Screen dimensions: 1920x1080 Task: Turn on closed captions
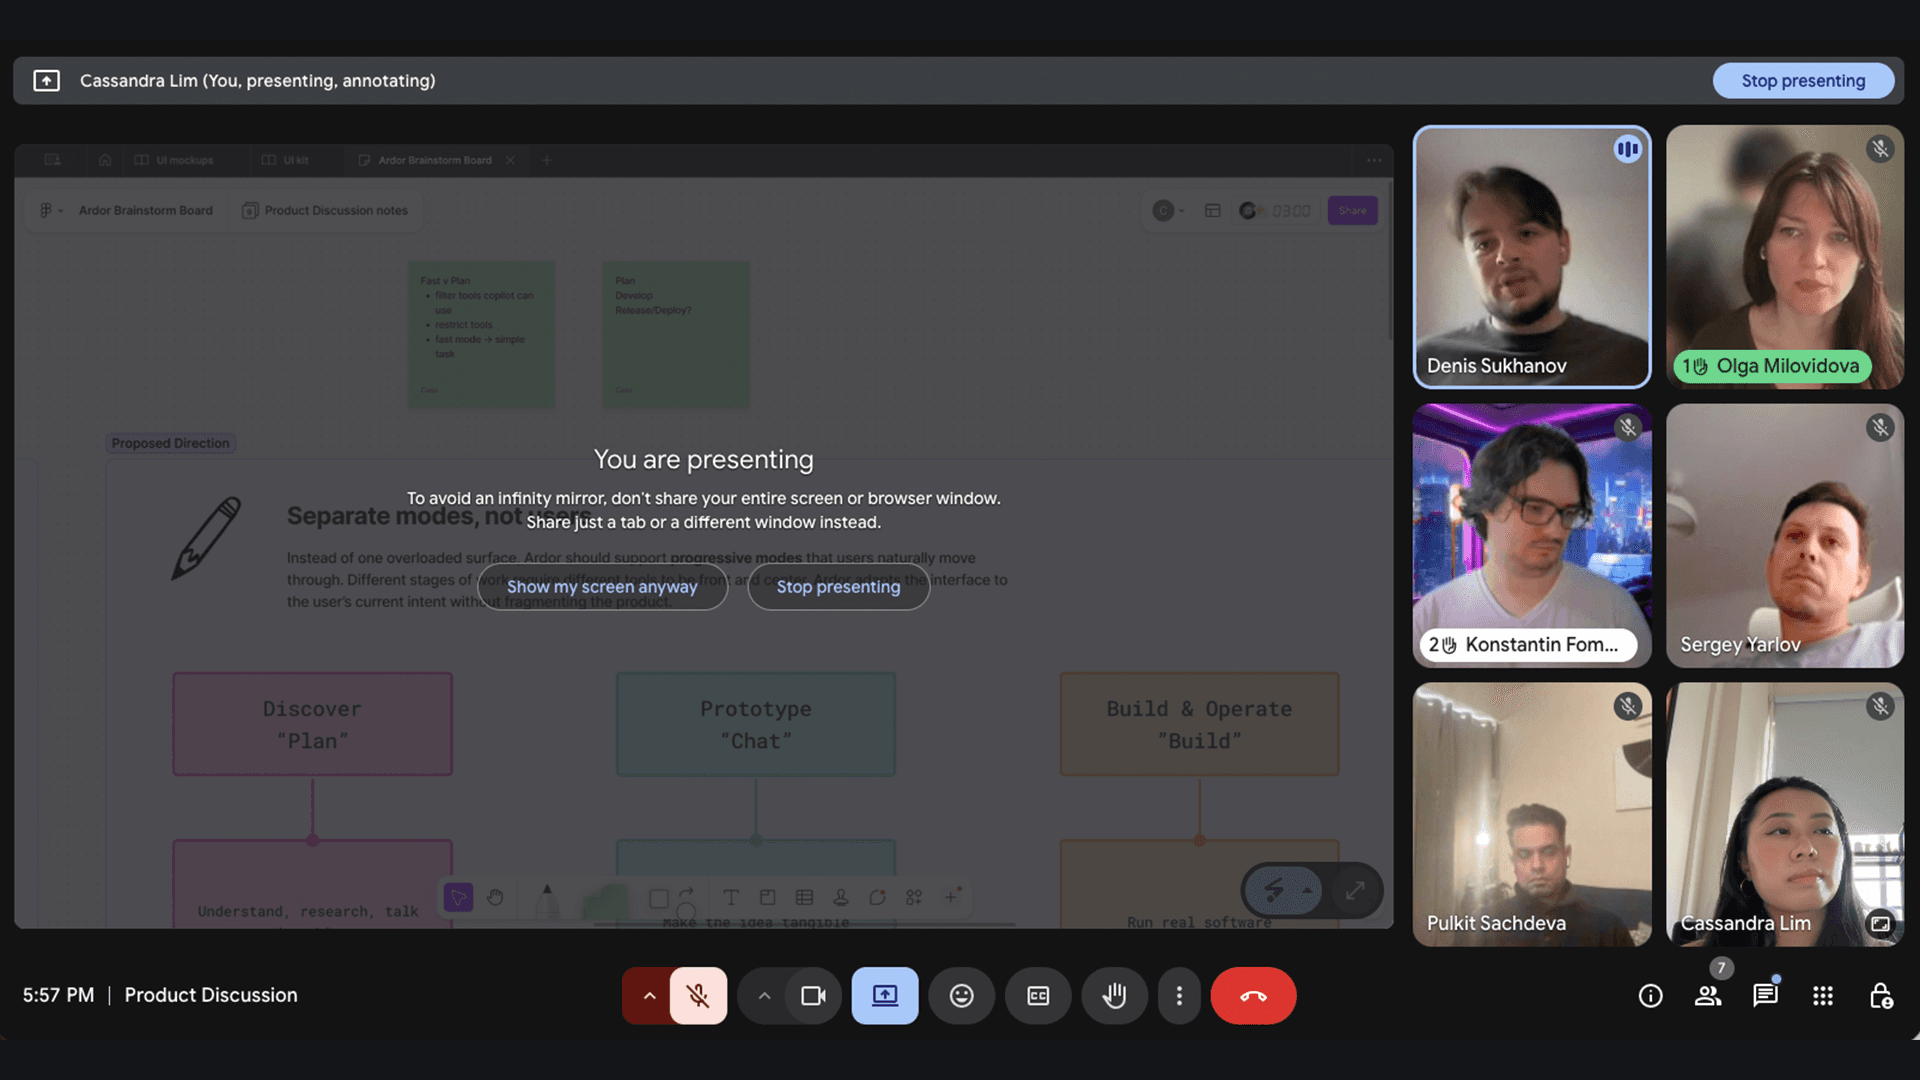click(1038, 995)
